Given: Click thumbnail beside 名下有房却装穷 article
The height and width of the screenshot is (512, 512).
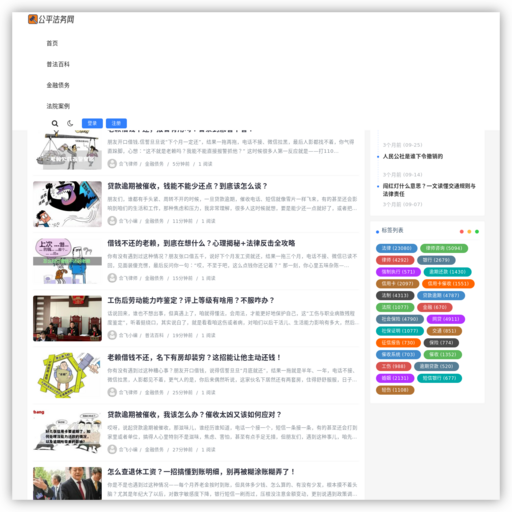Looking at the screenshot, I should (67, 375).
